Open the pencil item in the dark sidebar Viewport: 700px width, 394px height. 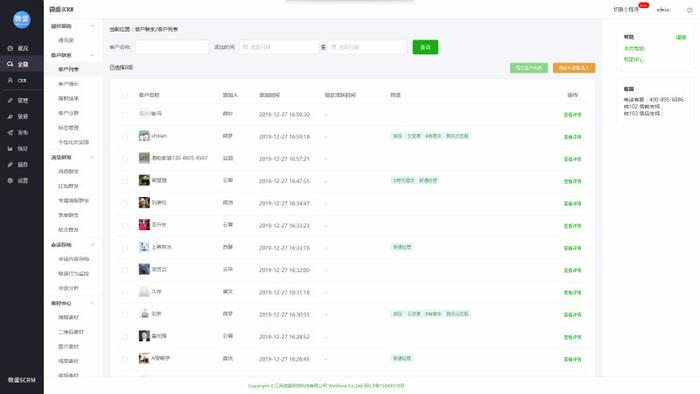coord(18,164)
